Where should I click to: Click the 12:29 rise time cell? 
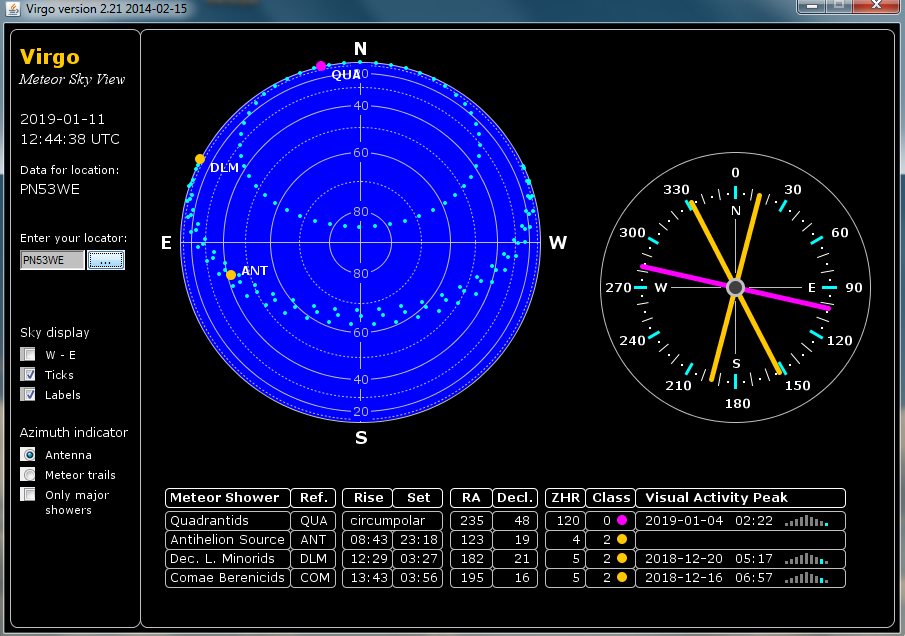pos(368,559)
